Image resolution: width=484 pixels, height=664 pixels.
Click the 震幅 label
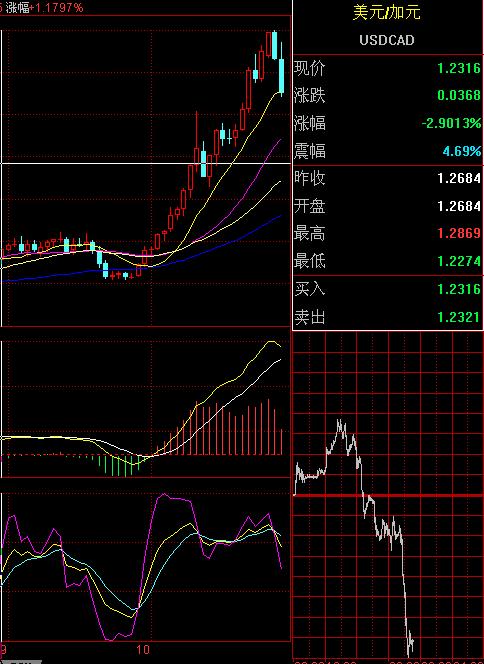point(310,151)
